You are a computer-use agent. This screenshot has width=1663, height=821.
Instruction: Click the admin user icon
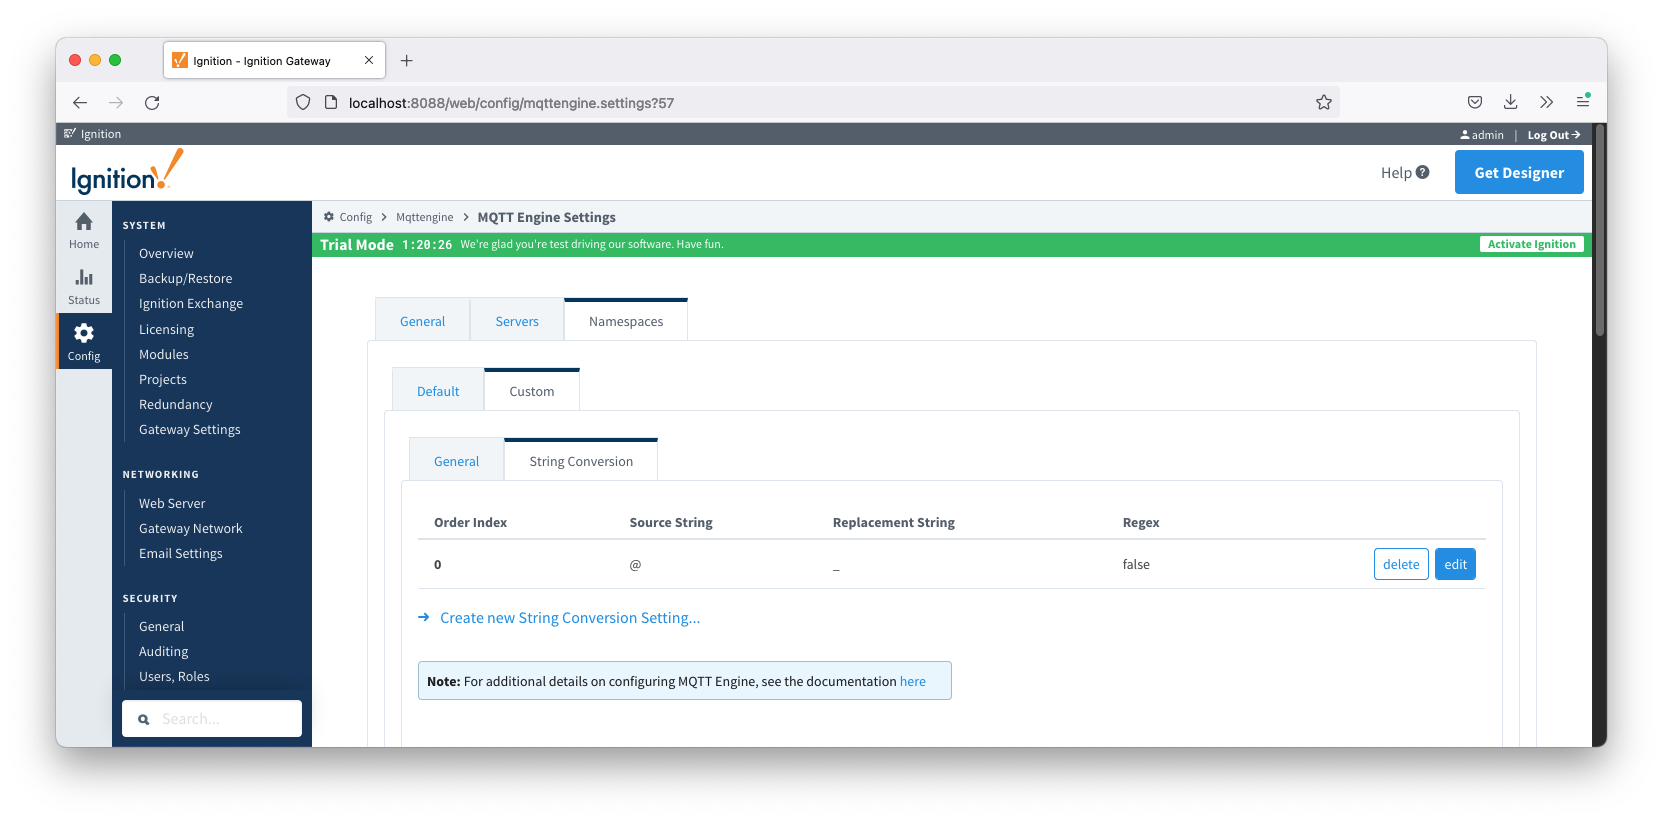1465,135
